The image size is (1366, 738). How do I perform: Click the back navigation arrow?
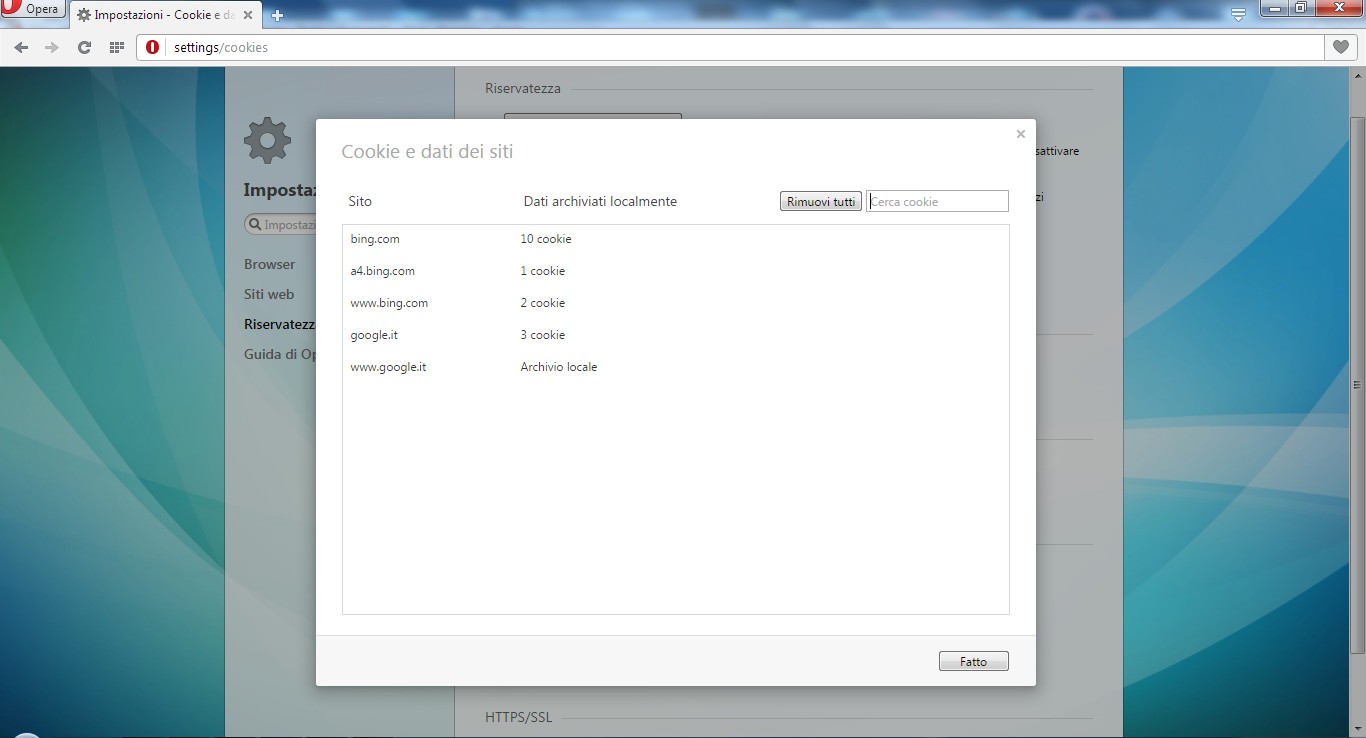point(20,47)
